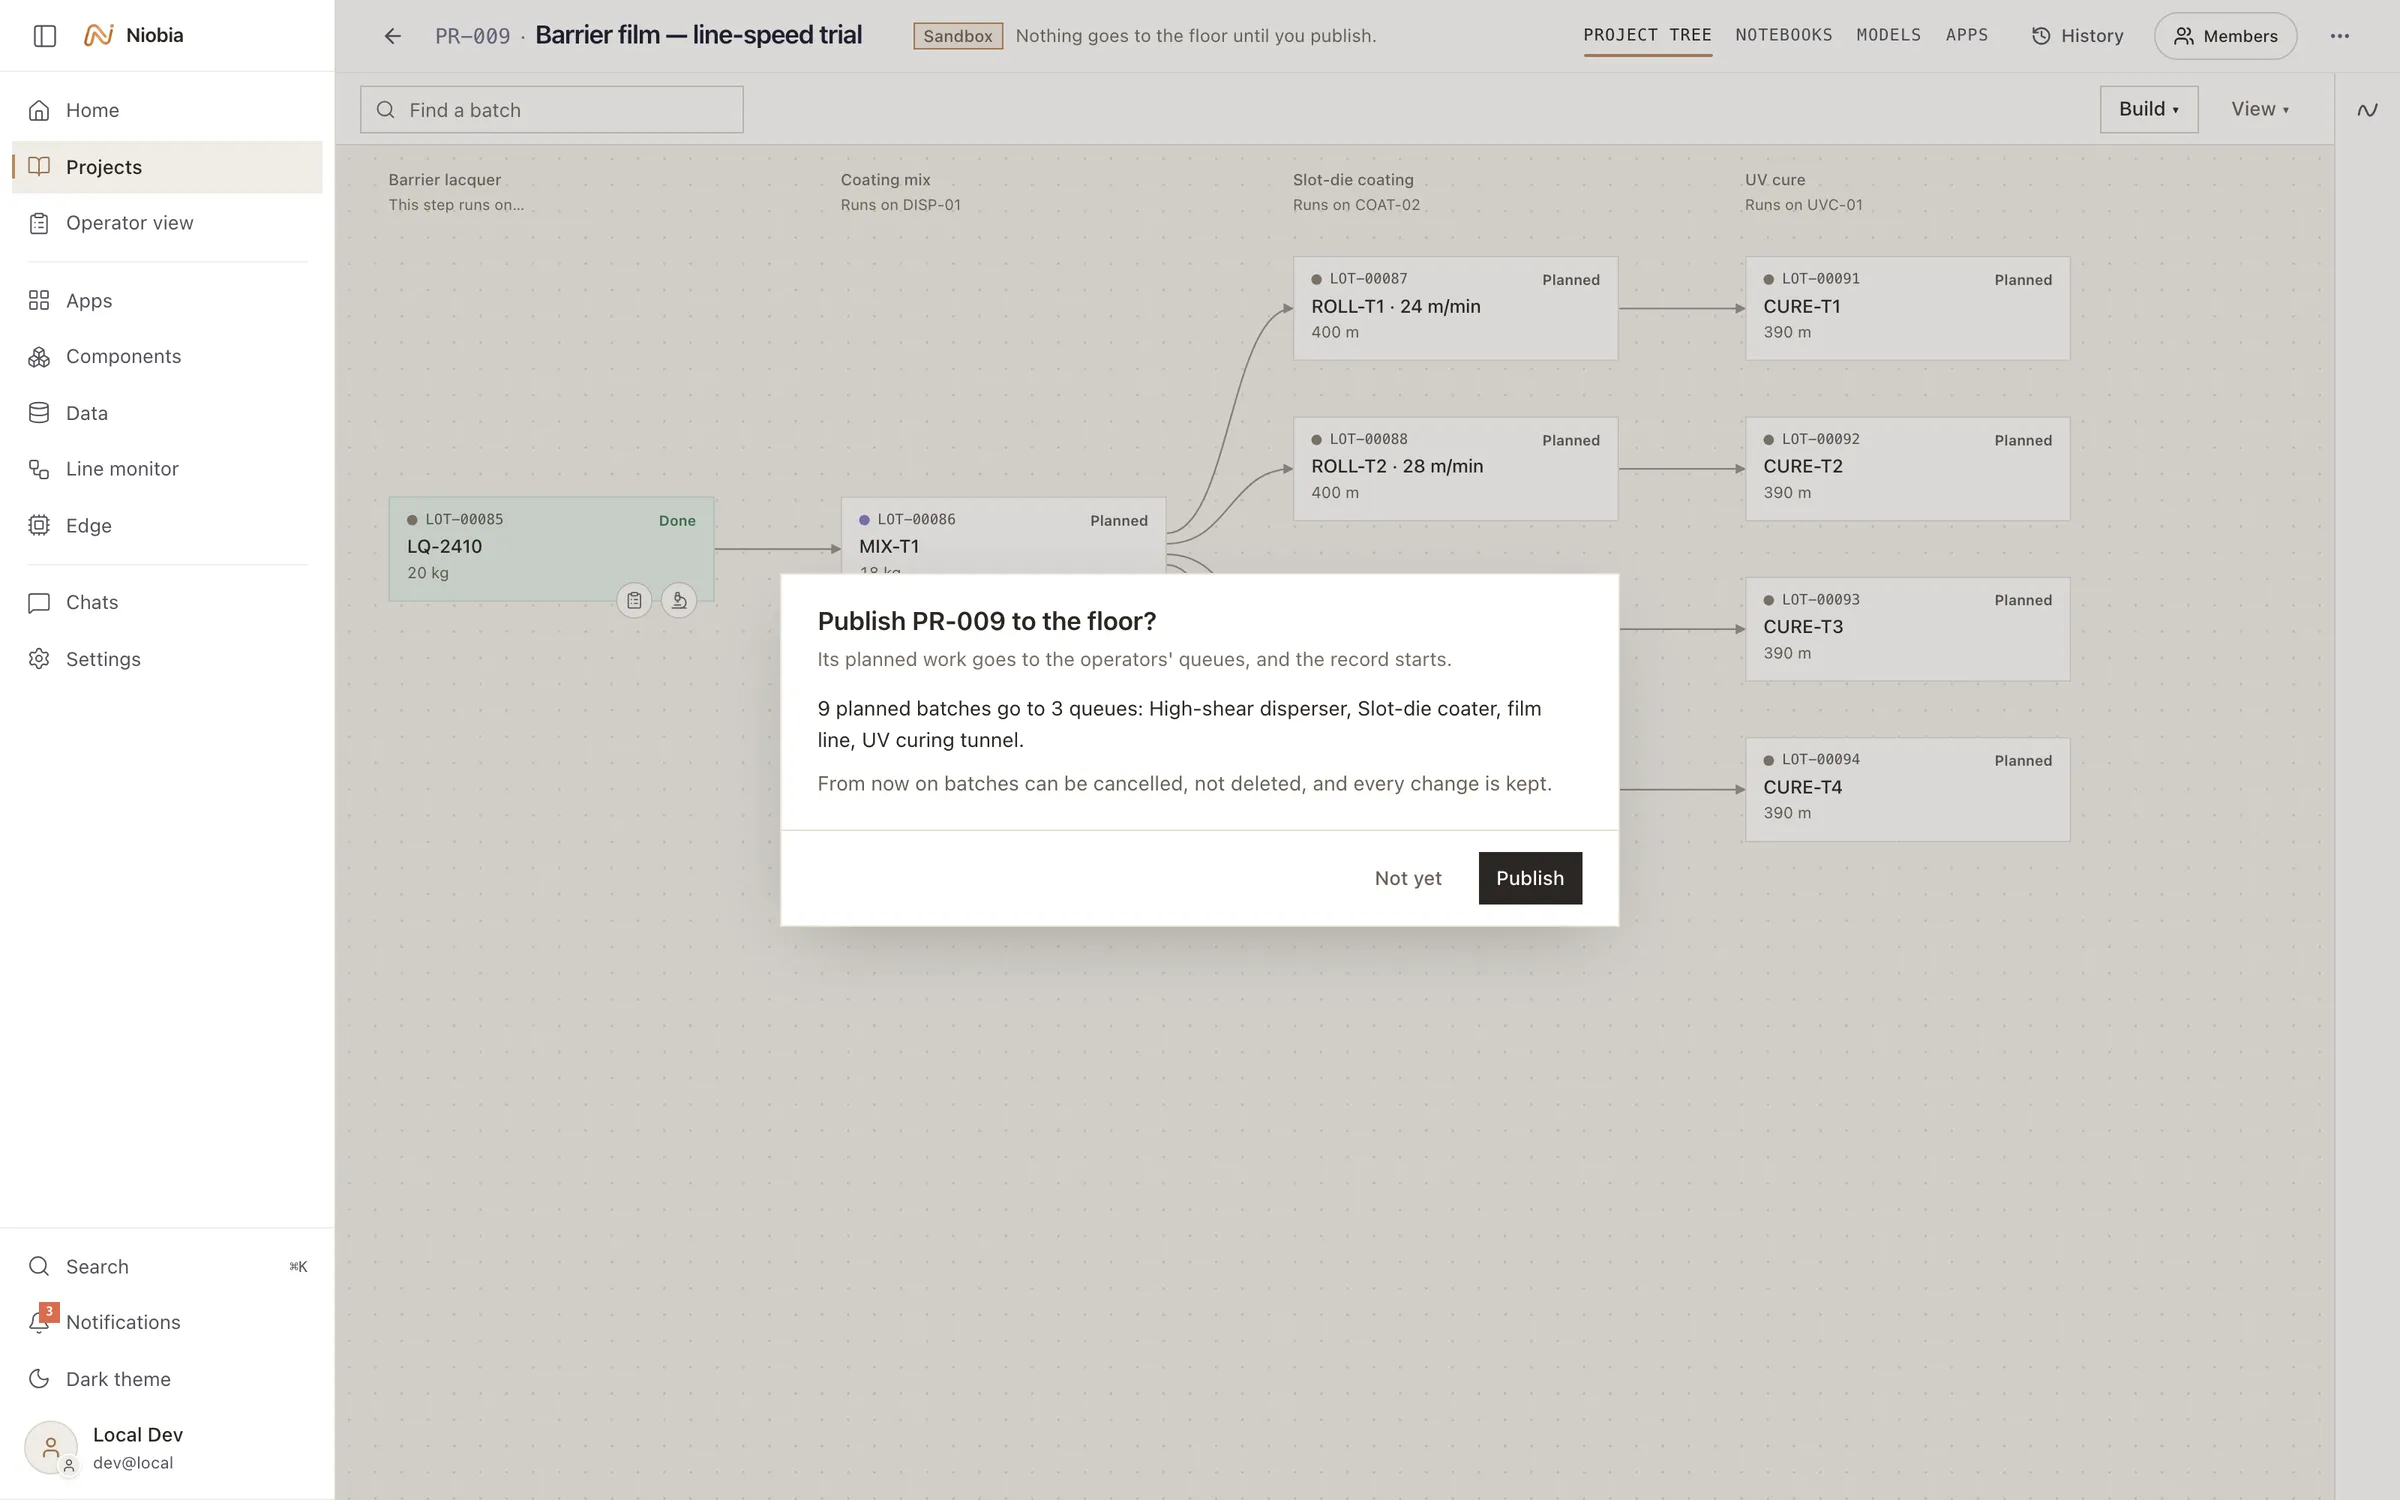Switch to Dark theme
The height and width of the screenshot is (1500, 2400).
point(167,1379)
